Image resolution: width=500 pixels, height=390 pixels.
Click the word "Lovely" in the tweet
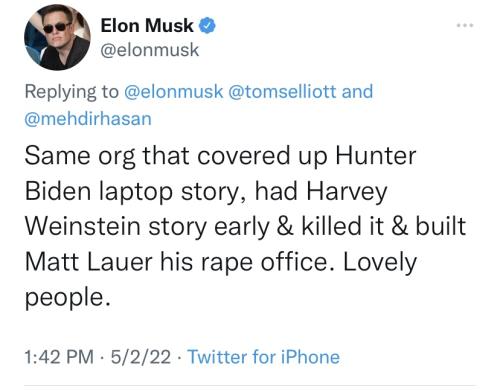coord(380,262)
